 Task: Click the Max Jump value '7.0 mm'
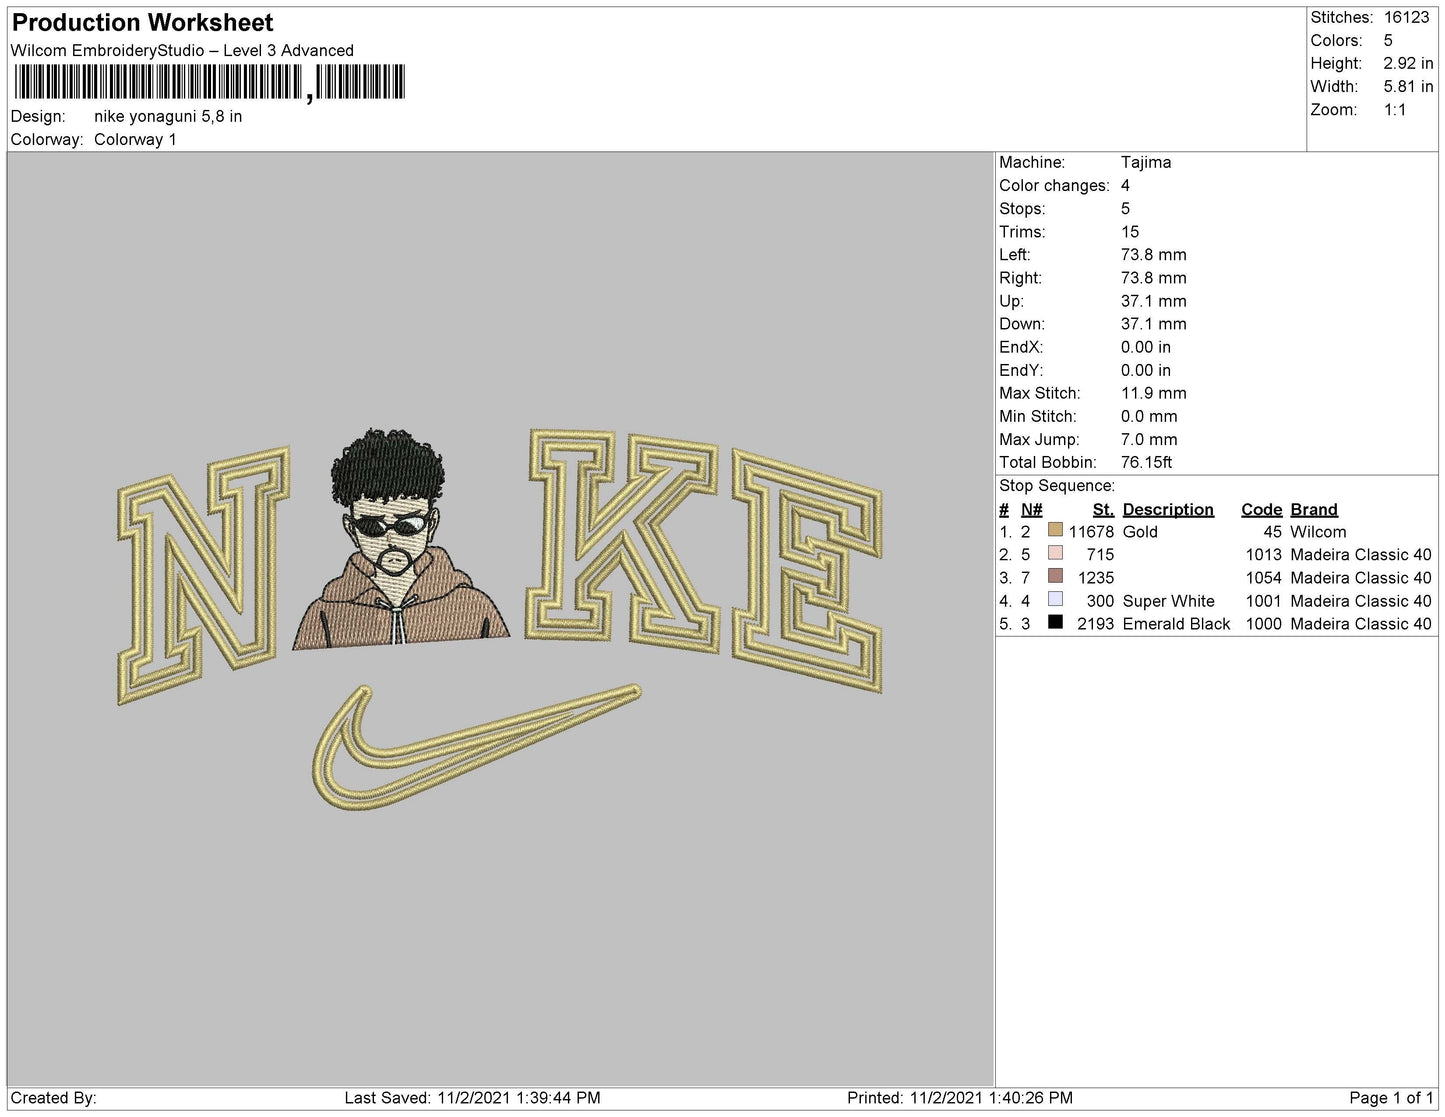1149,439
